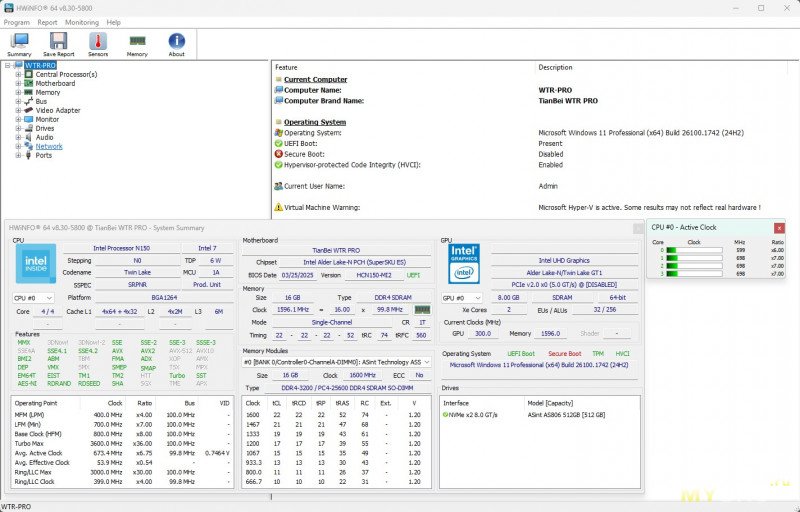The image size is (800, 512).
Task: Click the Core 3 clock bar
Action: pyautogui.click(x=694, y=274)
